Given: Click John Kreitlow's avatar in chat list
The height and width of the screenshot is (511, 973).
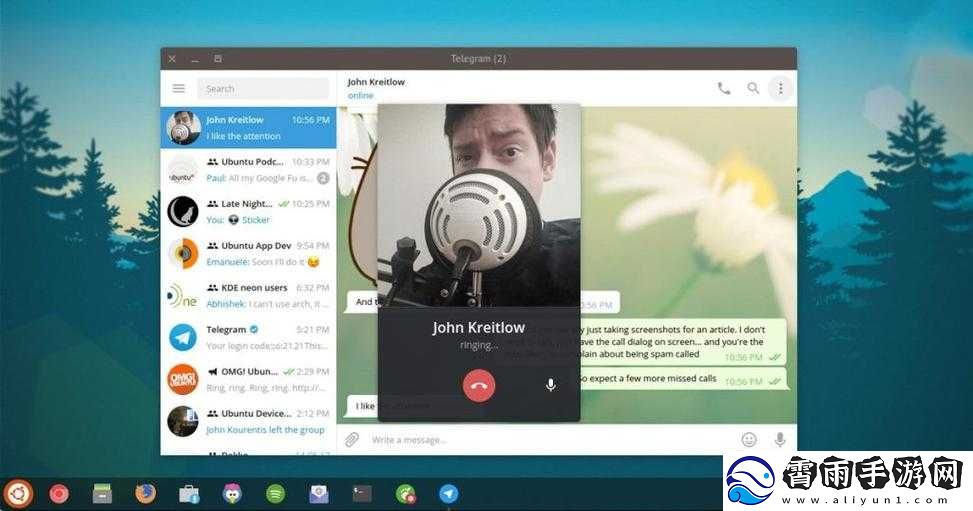Looking at the screenshot, I should 183,127.
